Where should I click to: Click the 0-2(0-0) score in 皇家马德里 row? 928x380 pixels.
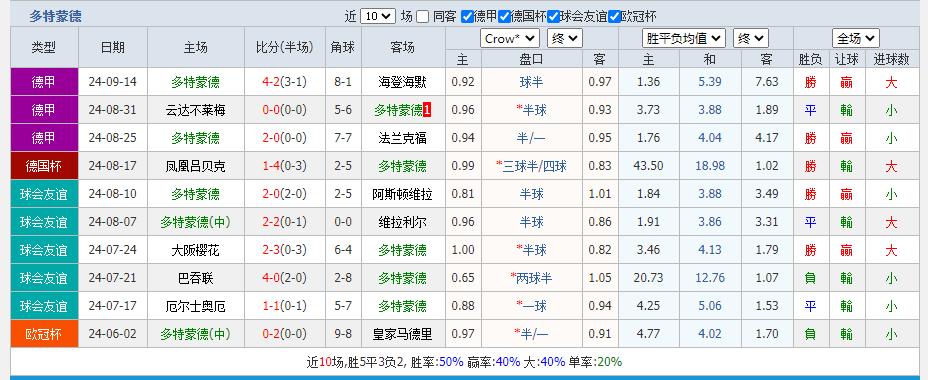tap(285, 334)
